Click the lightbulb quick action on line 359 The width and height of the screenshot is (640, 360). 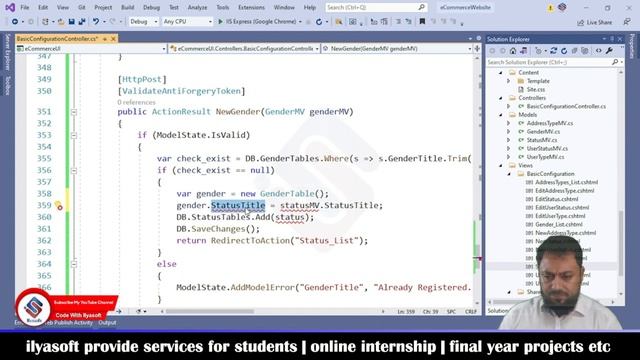(58, 205)
